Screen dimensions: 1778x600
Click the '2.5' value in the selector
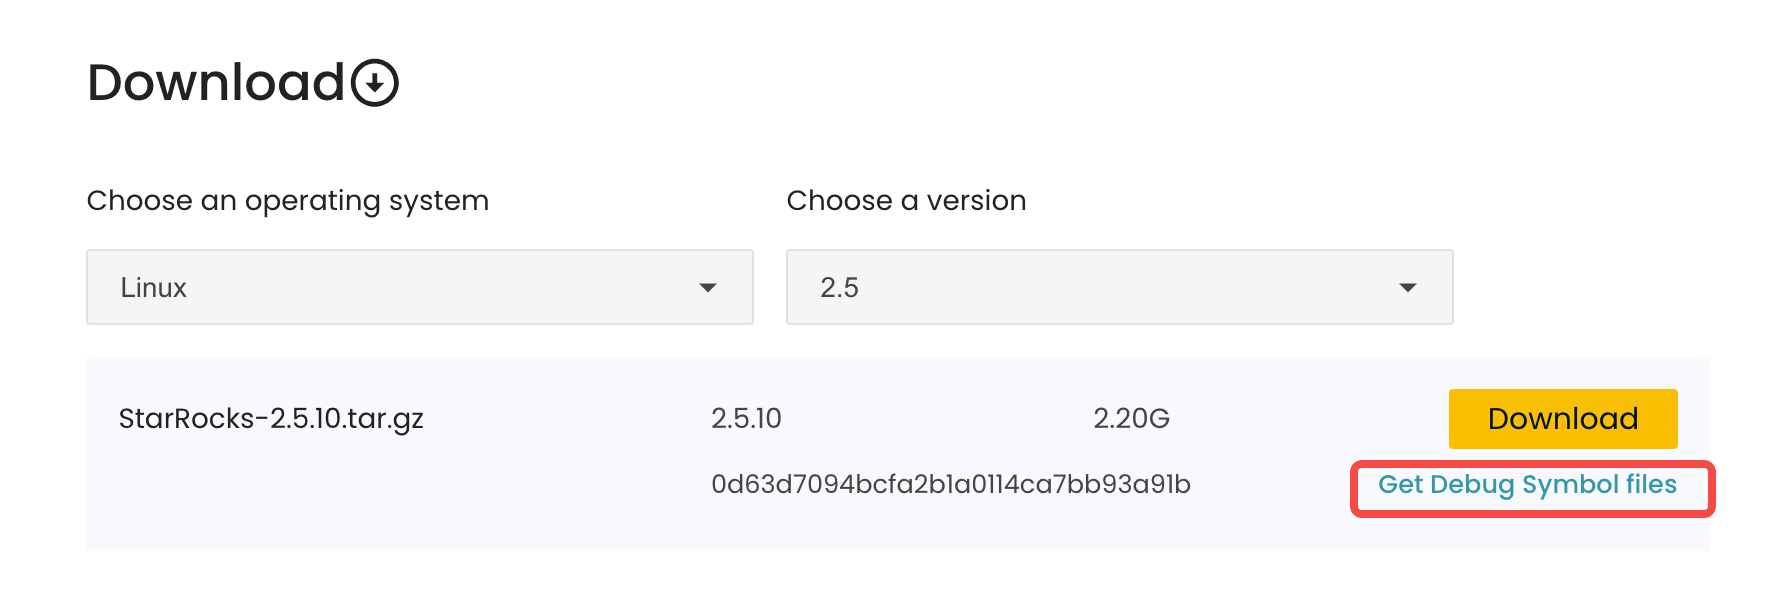pyautogui.click(x=839, y=288)
